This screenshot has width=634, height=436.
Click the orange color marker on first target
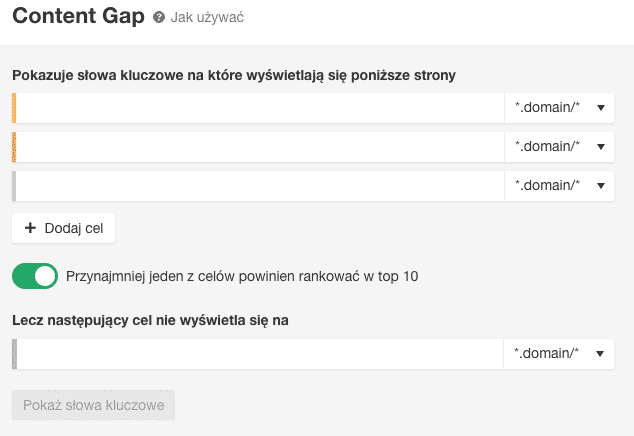coord(14,108)
